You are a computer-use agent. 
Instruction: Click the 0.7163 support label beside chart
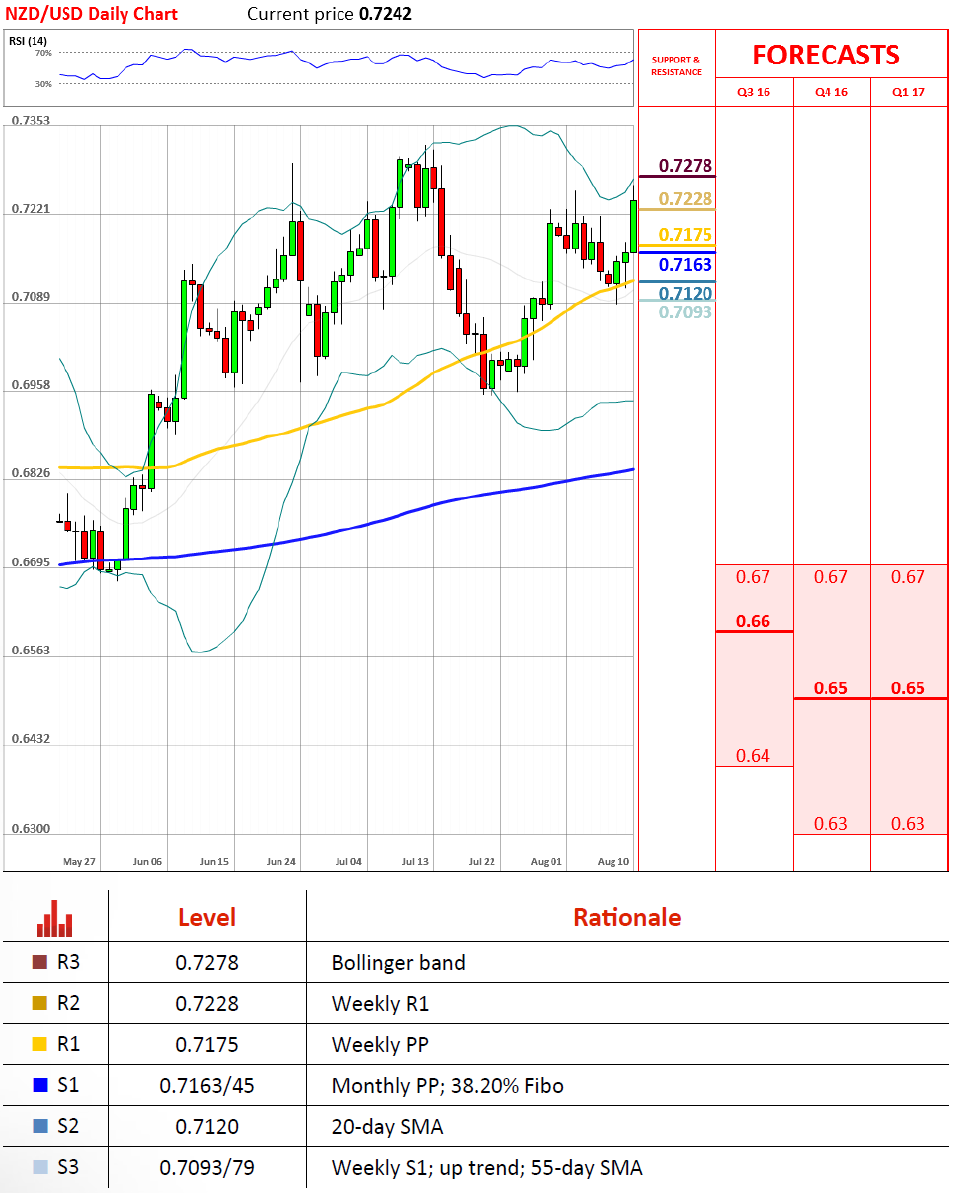pyautogui.click(x=685, y=265)
